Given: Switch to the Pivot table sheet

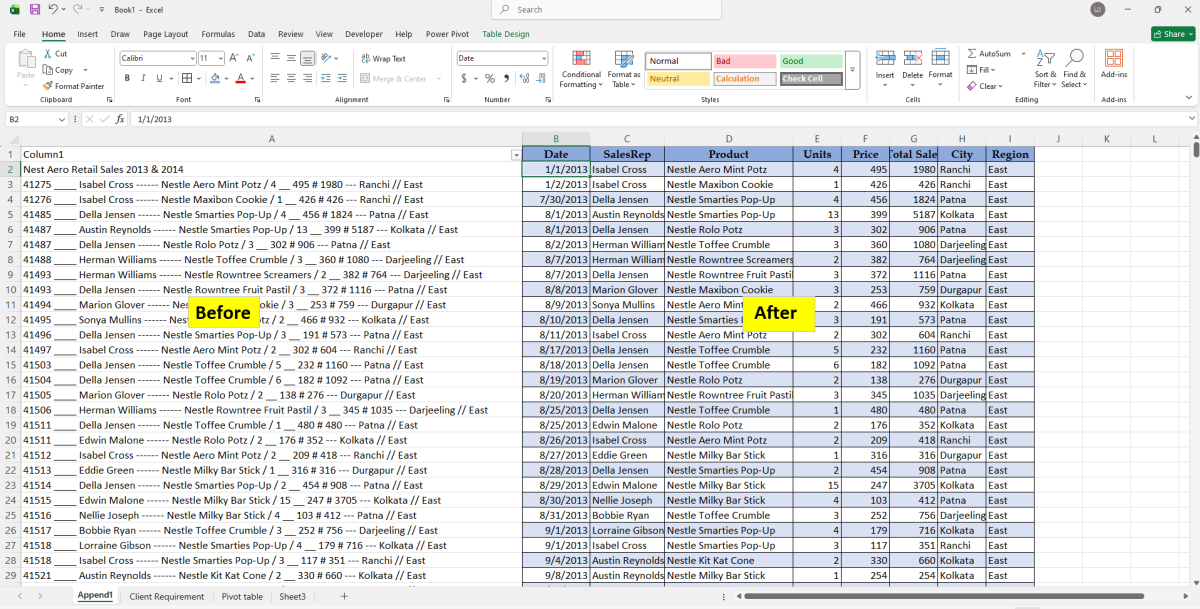Looking at the screenshot, I should pyautogui.click(x=242, y=597).
